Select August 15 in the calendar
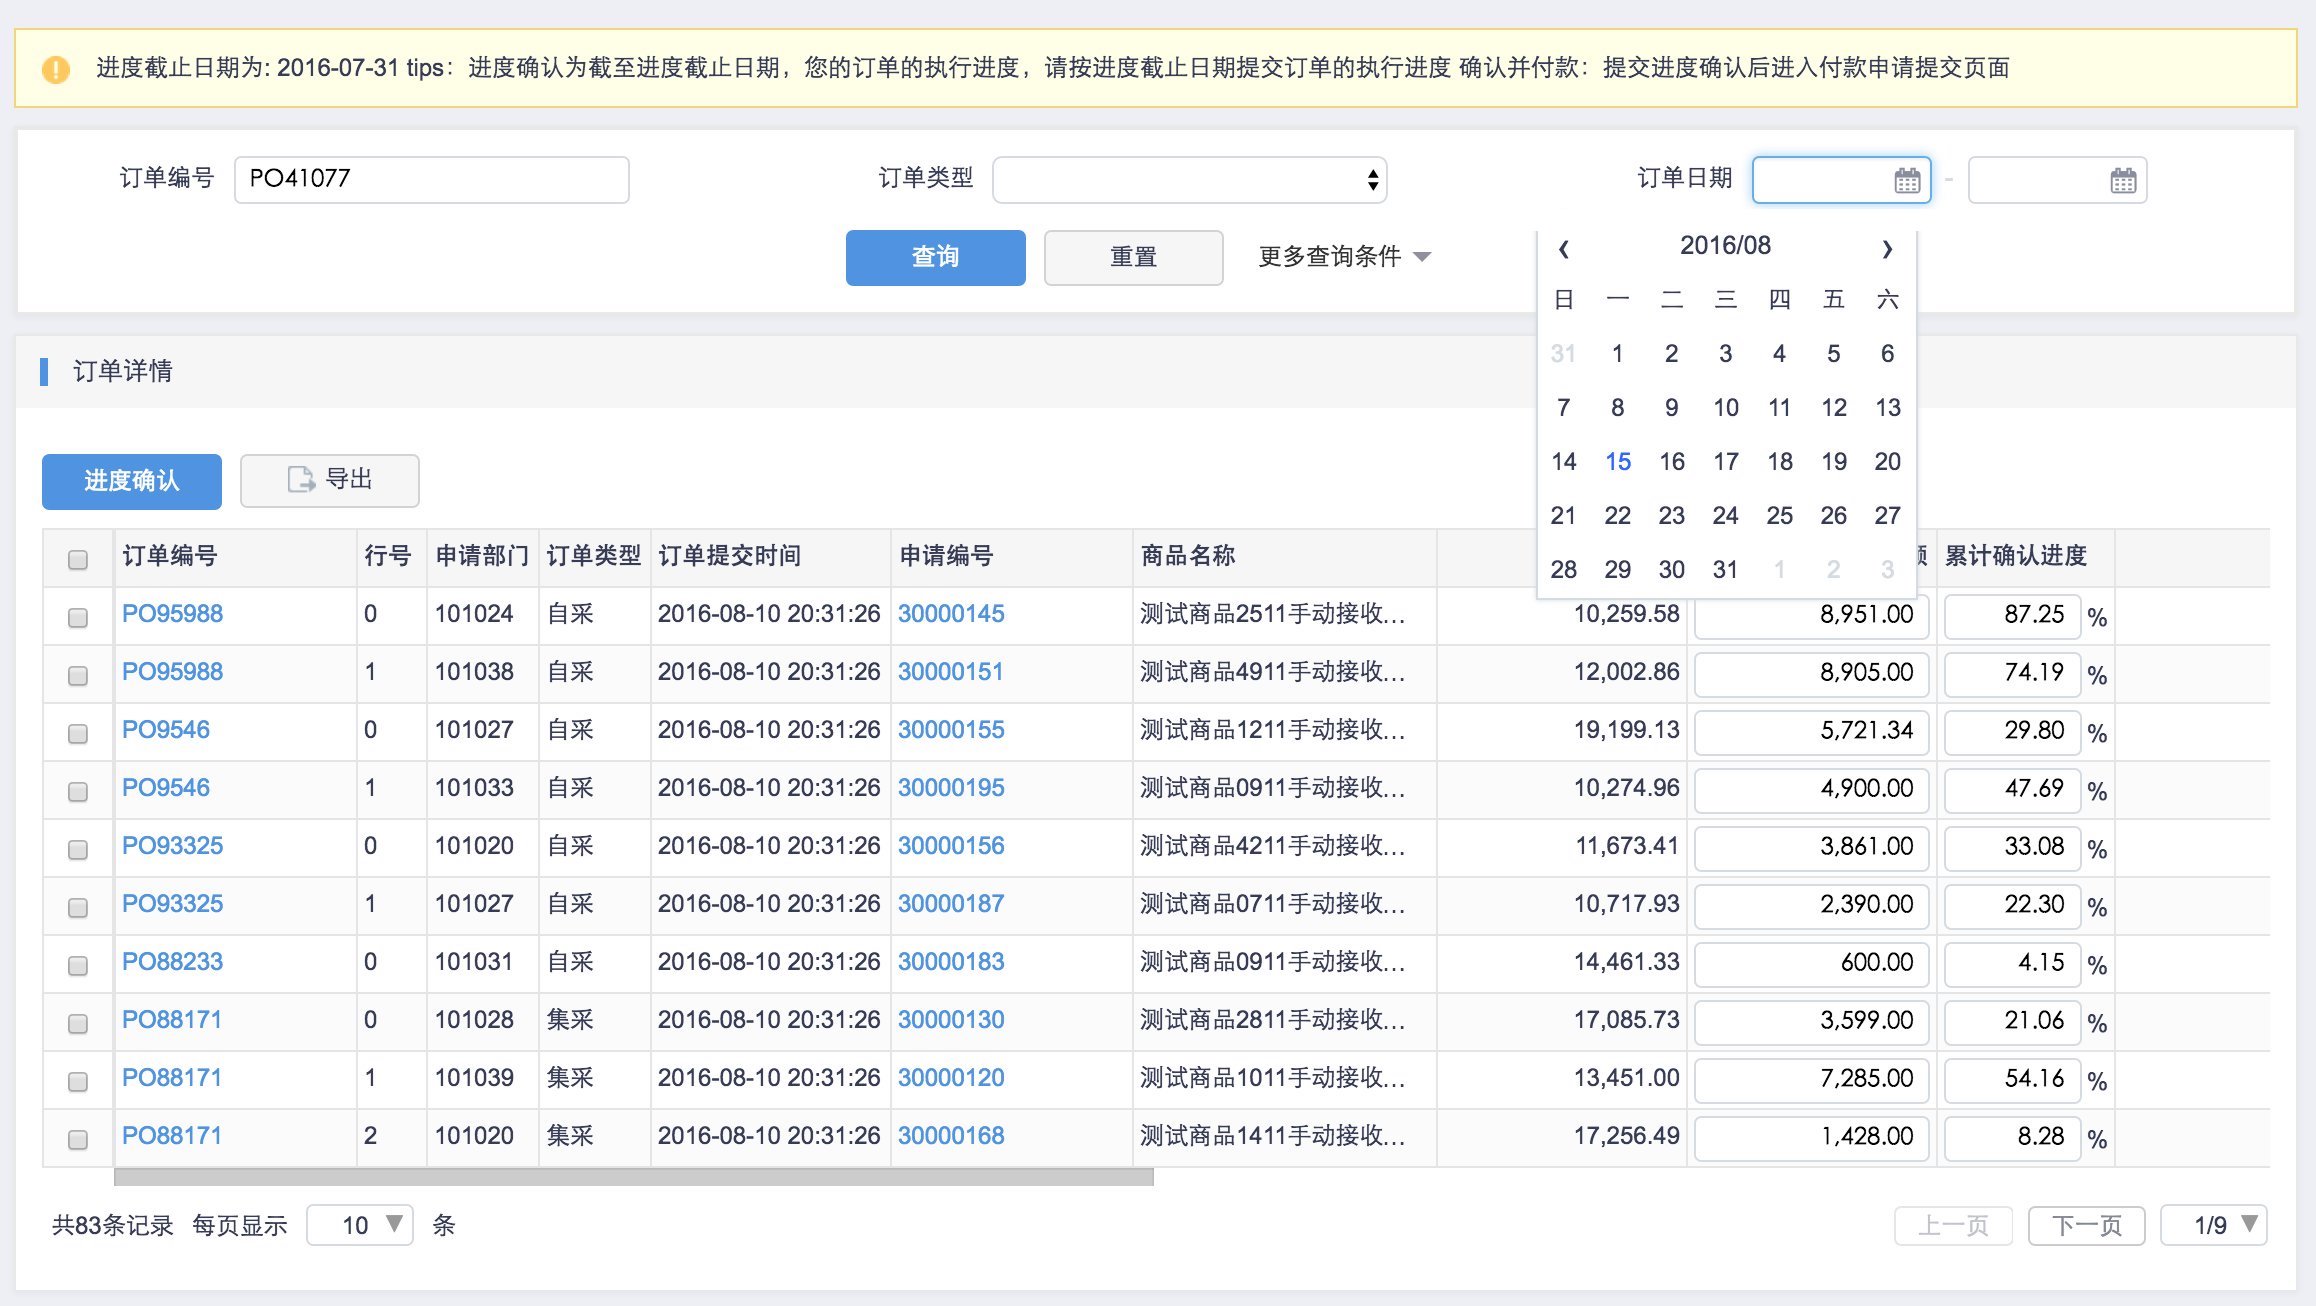The width and height of the screenshot is (2316, 1306). (1618, 461)
